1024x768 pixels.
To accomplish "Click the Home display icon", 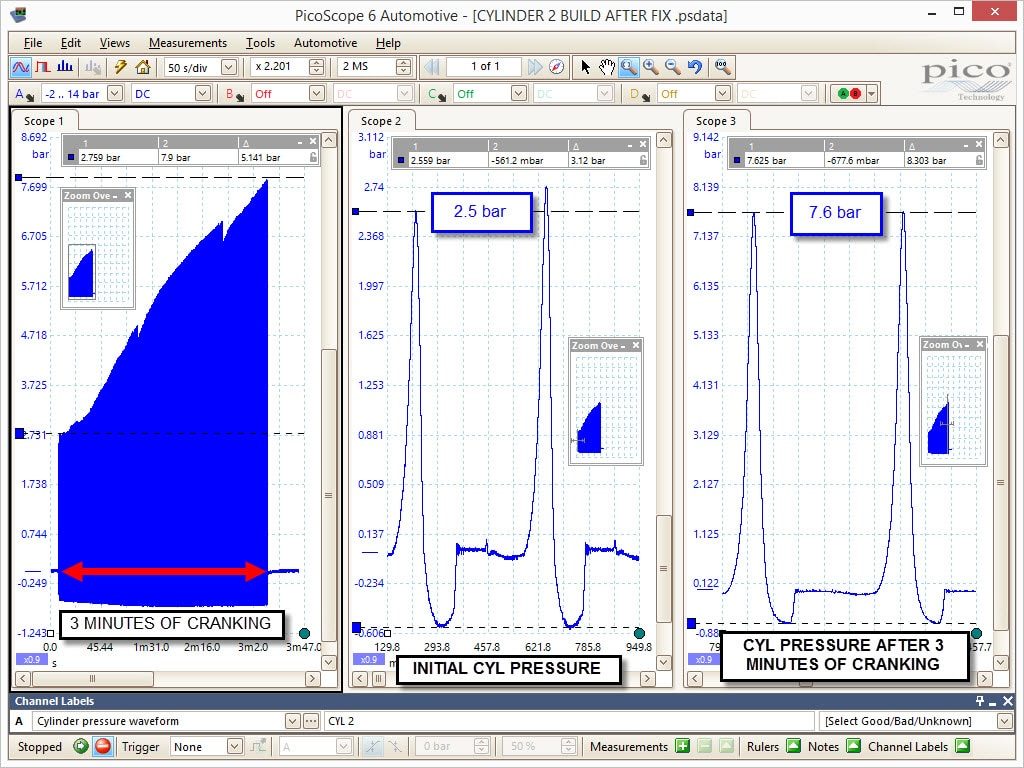I will click(143, 67).
